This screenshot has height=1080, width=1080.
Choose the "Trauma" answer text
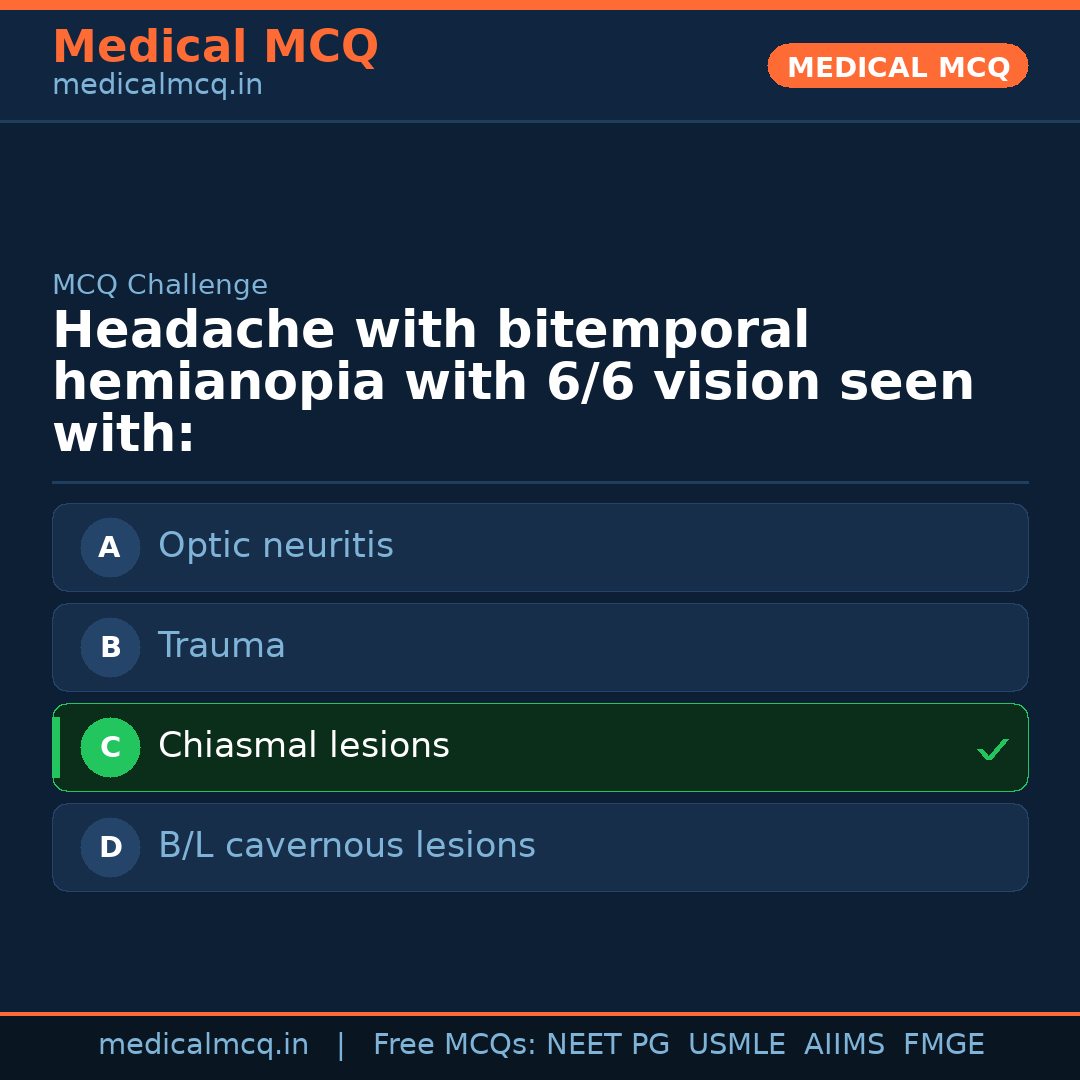point(222,646)
